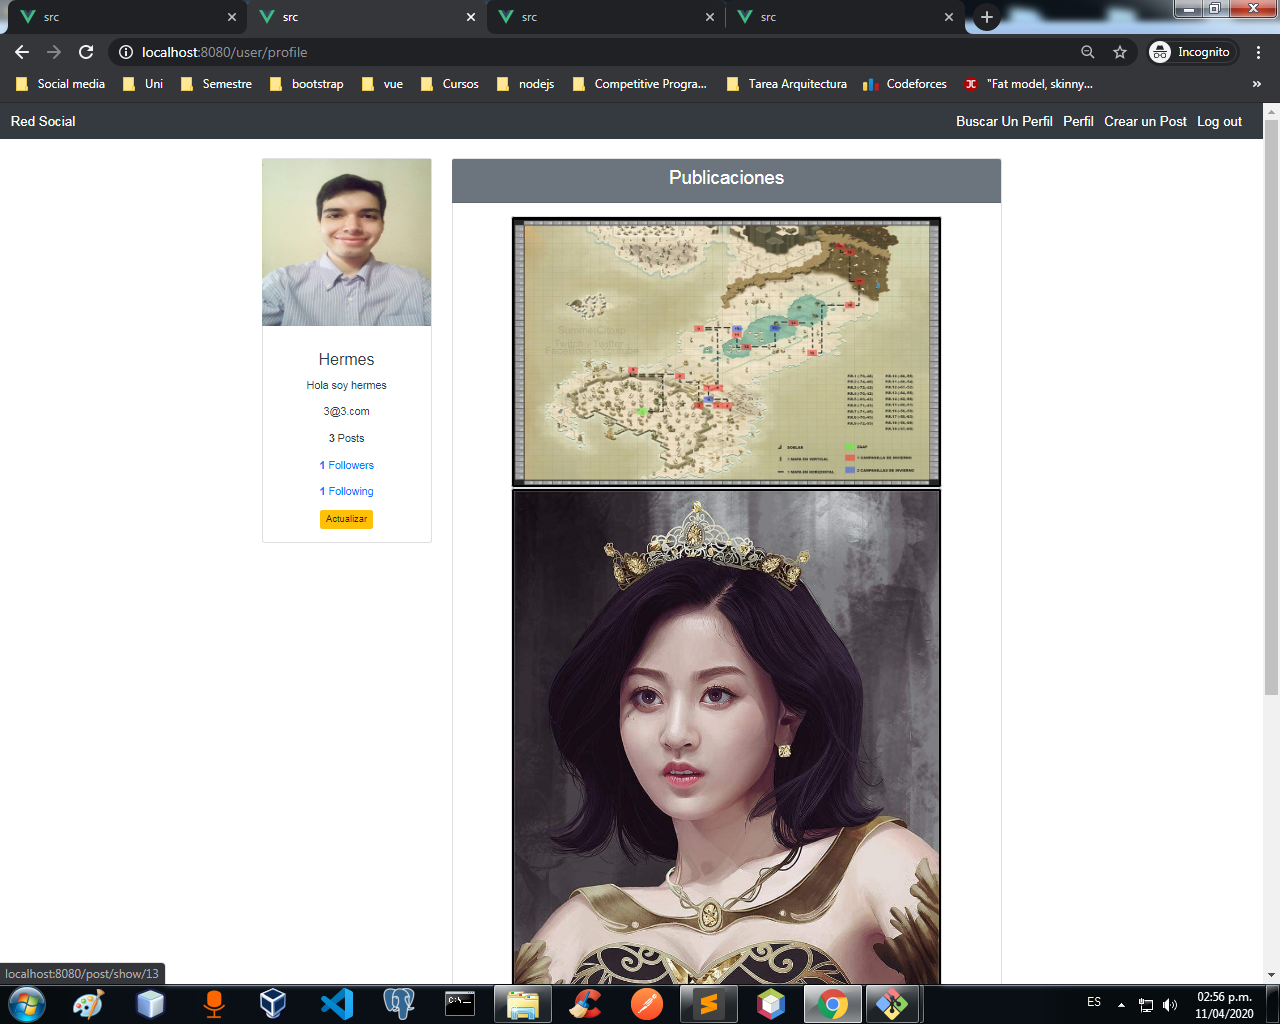Open the zoom magnifier icon in address bar

point(1088,52)
